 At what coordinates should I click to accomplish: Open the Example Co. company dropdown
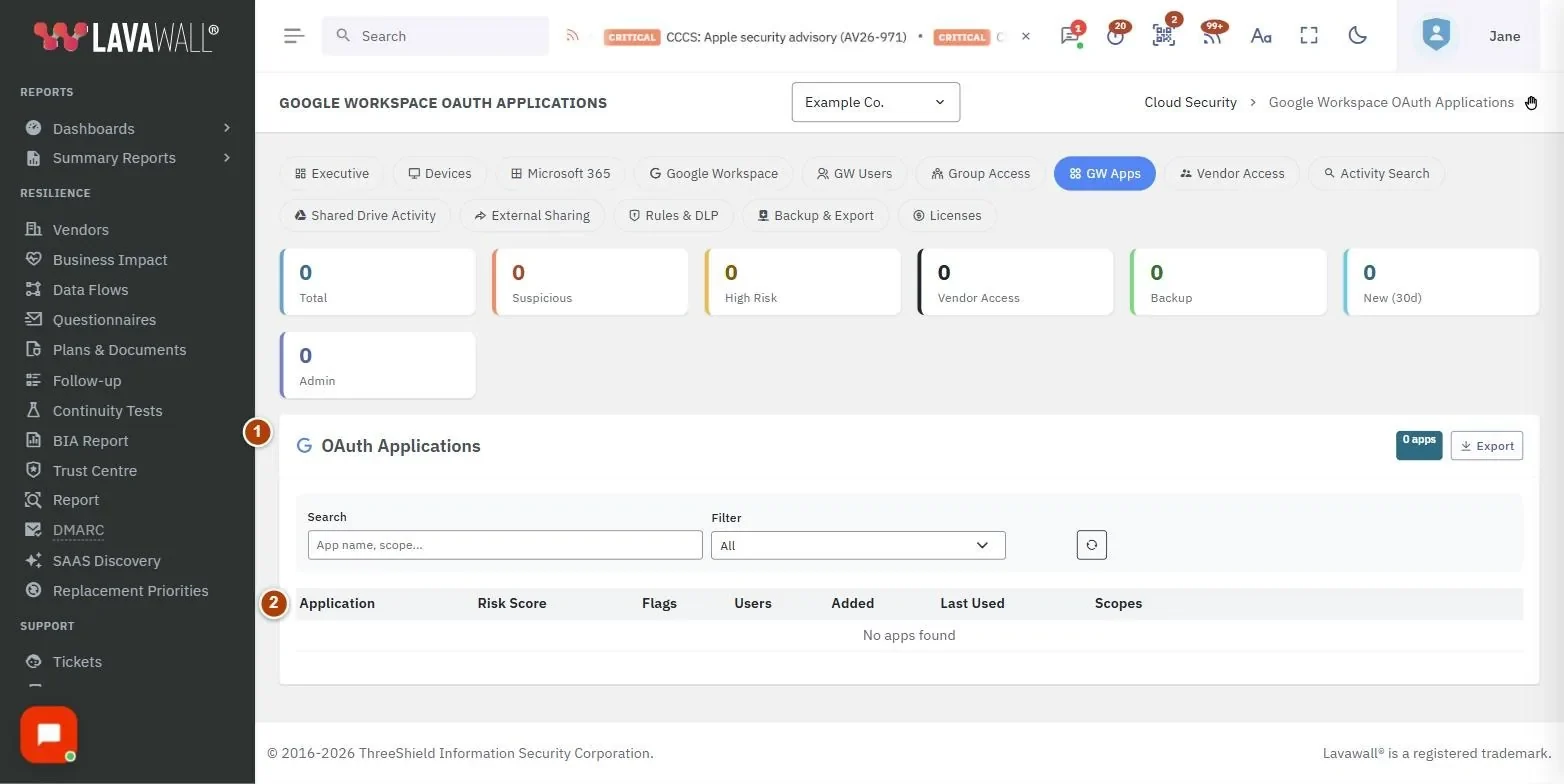click(876, 102)
